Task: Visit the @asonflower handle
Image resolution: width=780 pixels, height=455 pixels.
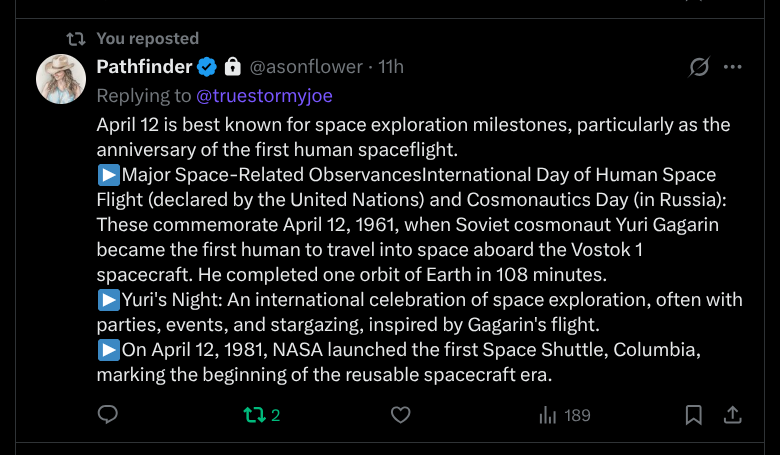Action: [x=304, y=67]
